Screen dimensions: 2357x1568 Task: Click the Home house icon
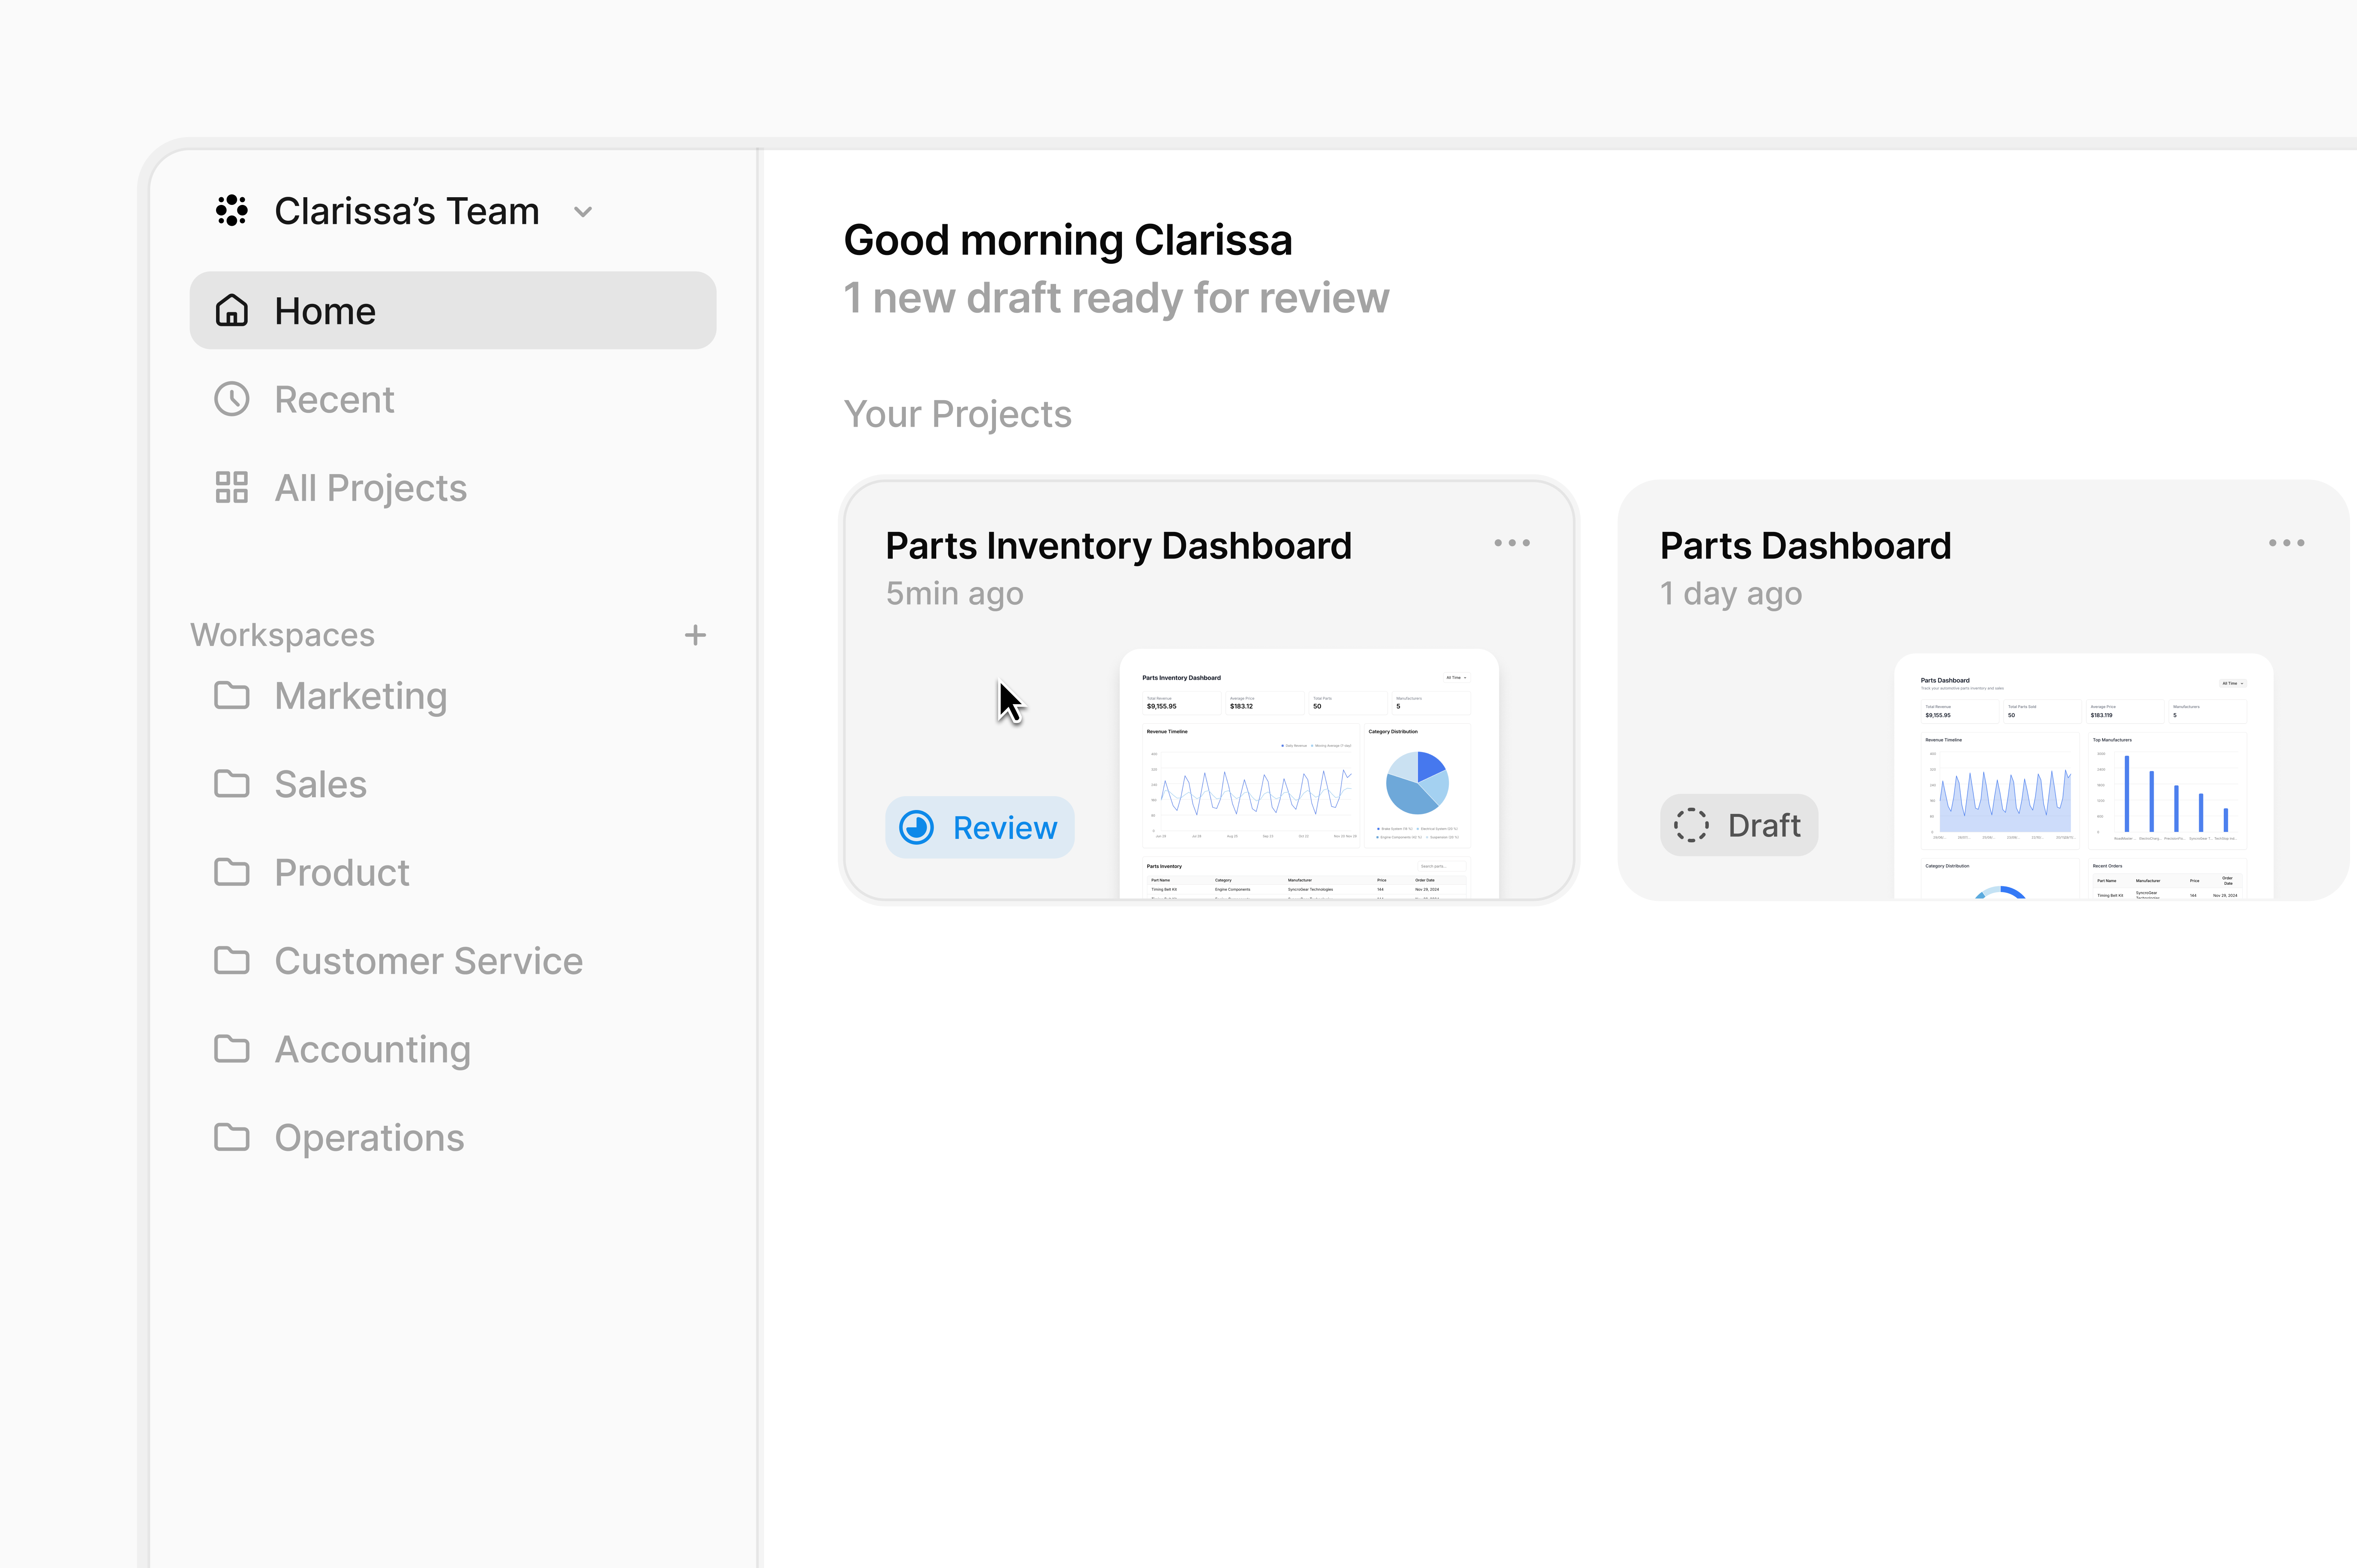(x=232, y=311)
